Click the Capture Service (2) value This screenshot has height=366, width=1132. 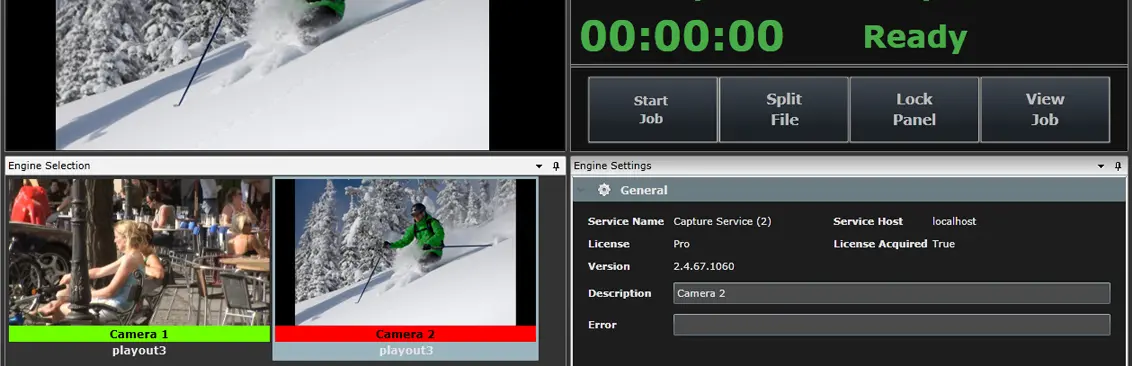tap(722, 222)
